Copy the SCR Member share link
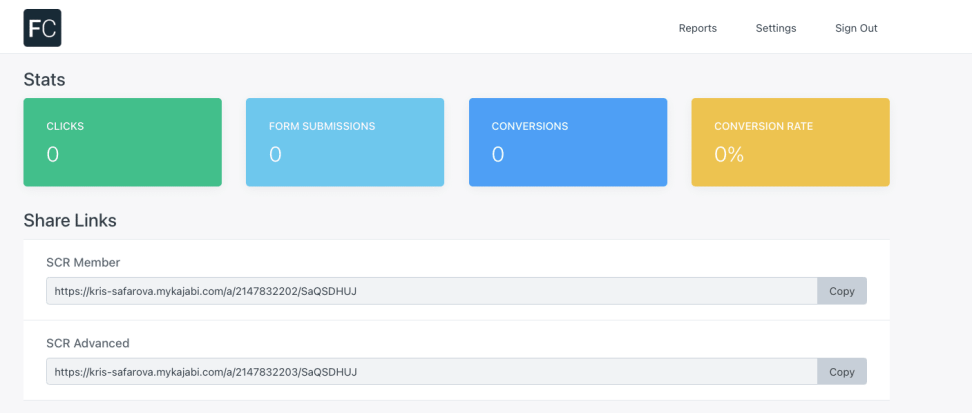 point(842,291)
